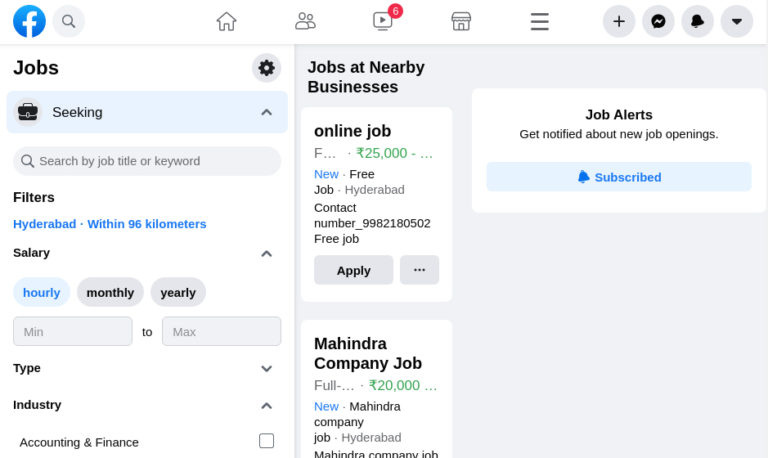Expand the Type filter section
The width and height of the screenshot is (768, 458).
tap(266, 368)
